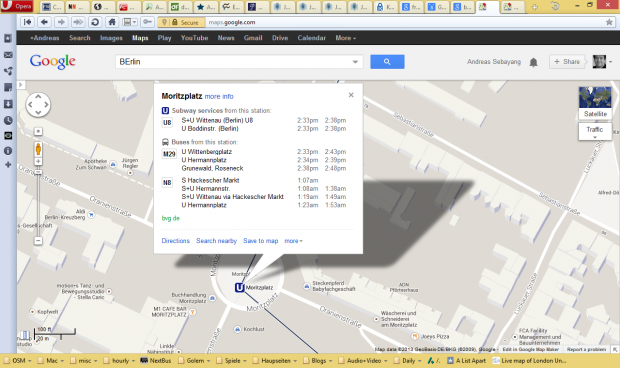Open Gmail in the Google bar
The image size is (620, 368).
(x=253, y=38)
